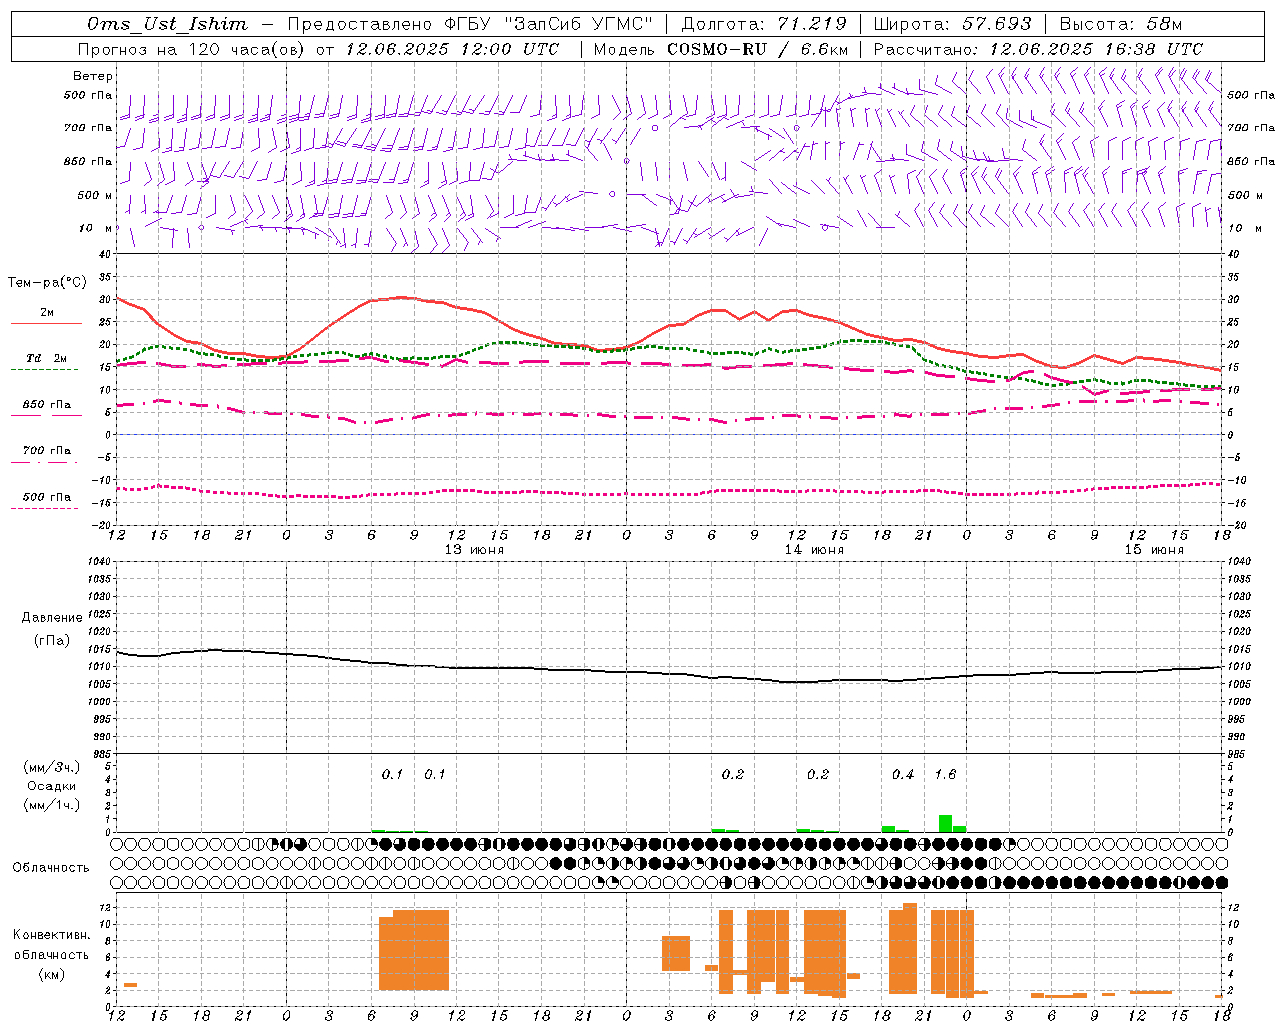This screenshot has width=1280, height=1024.
Task: Select the Тем-ра(°C) temperature axis title
Action: point(47,283)
